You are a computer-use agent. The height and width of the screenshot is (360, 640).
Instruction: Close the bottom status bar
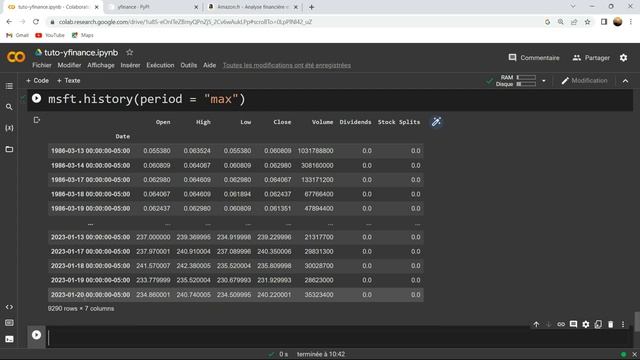tap(634, 354)
